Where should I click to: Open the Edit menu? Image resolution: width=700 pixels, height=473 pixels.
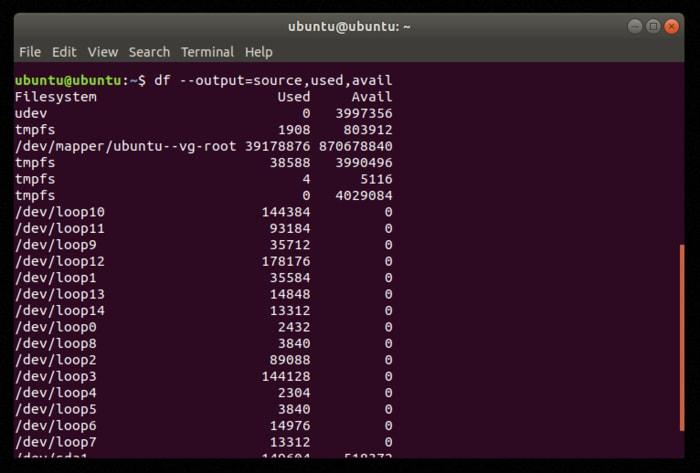pyautogui.click(x=64, y=52)
